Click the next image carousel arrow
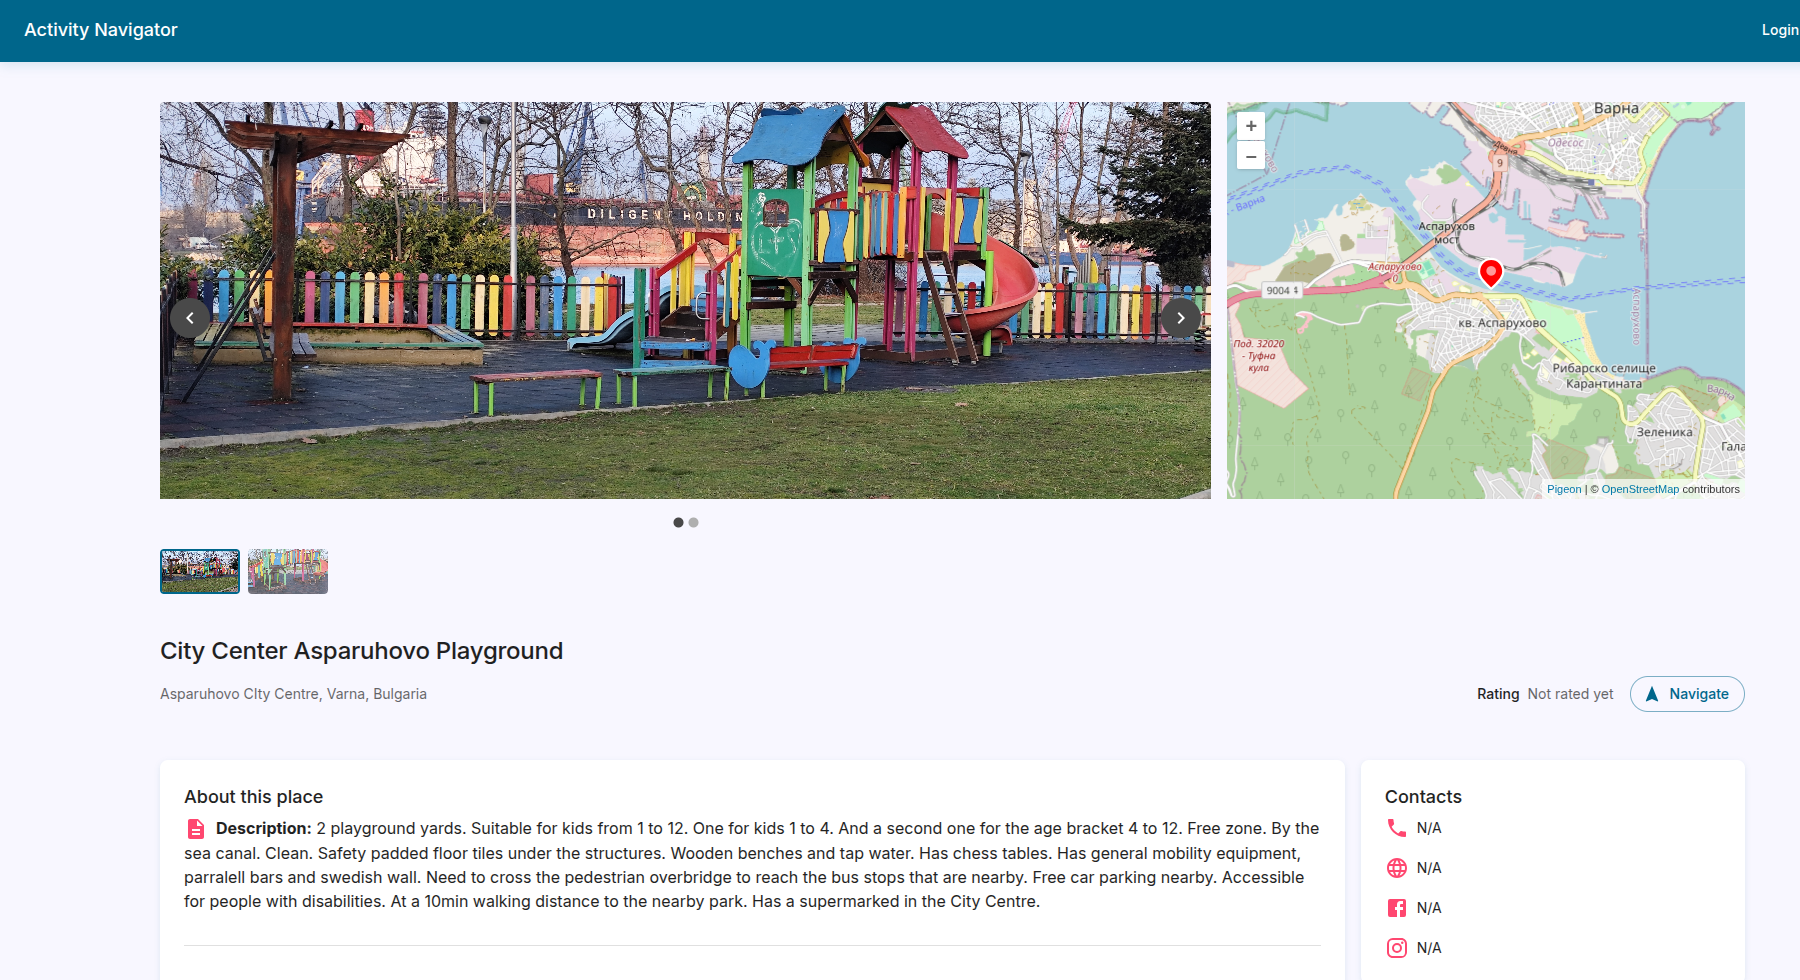The image size is (1800, 980). (1180, 318)
